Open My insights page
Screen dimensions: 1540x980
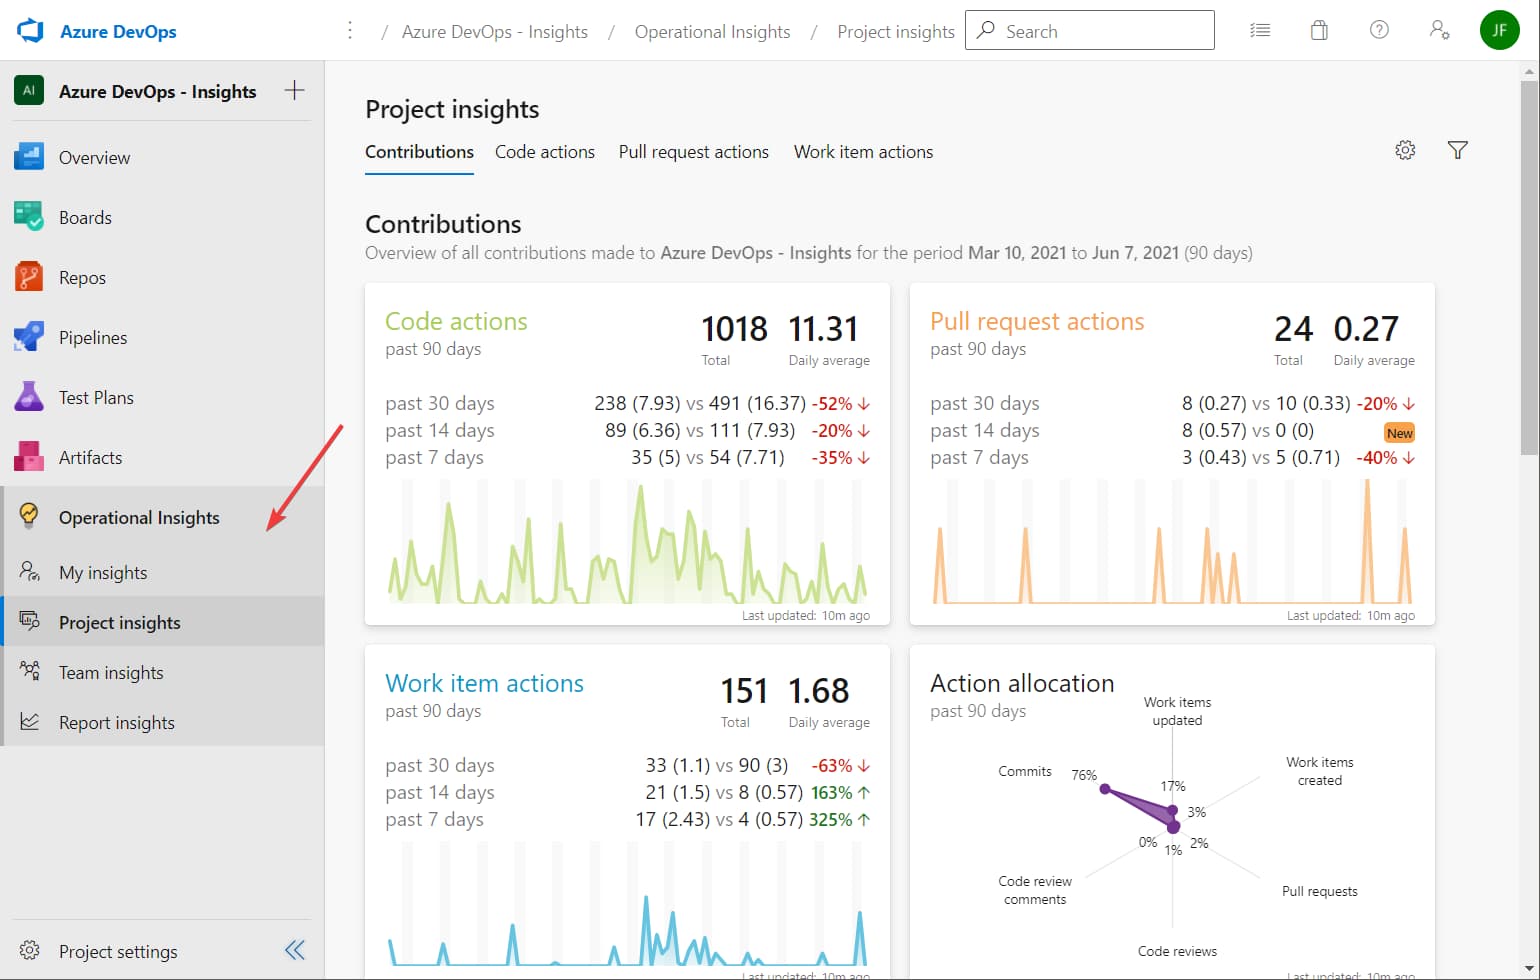162,572
